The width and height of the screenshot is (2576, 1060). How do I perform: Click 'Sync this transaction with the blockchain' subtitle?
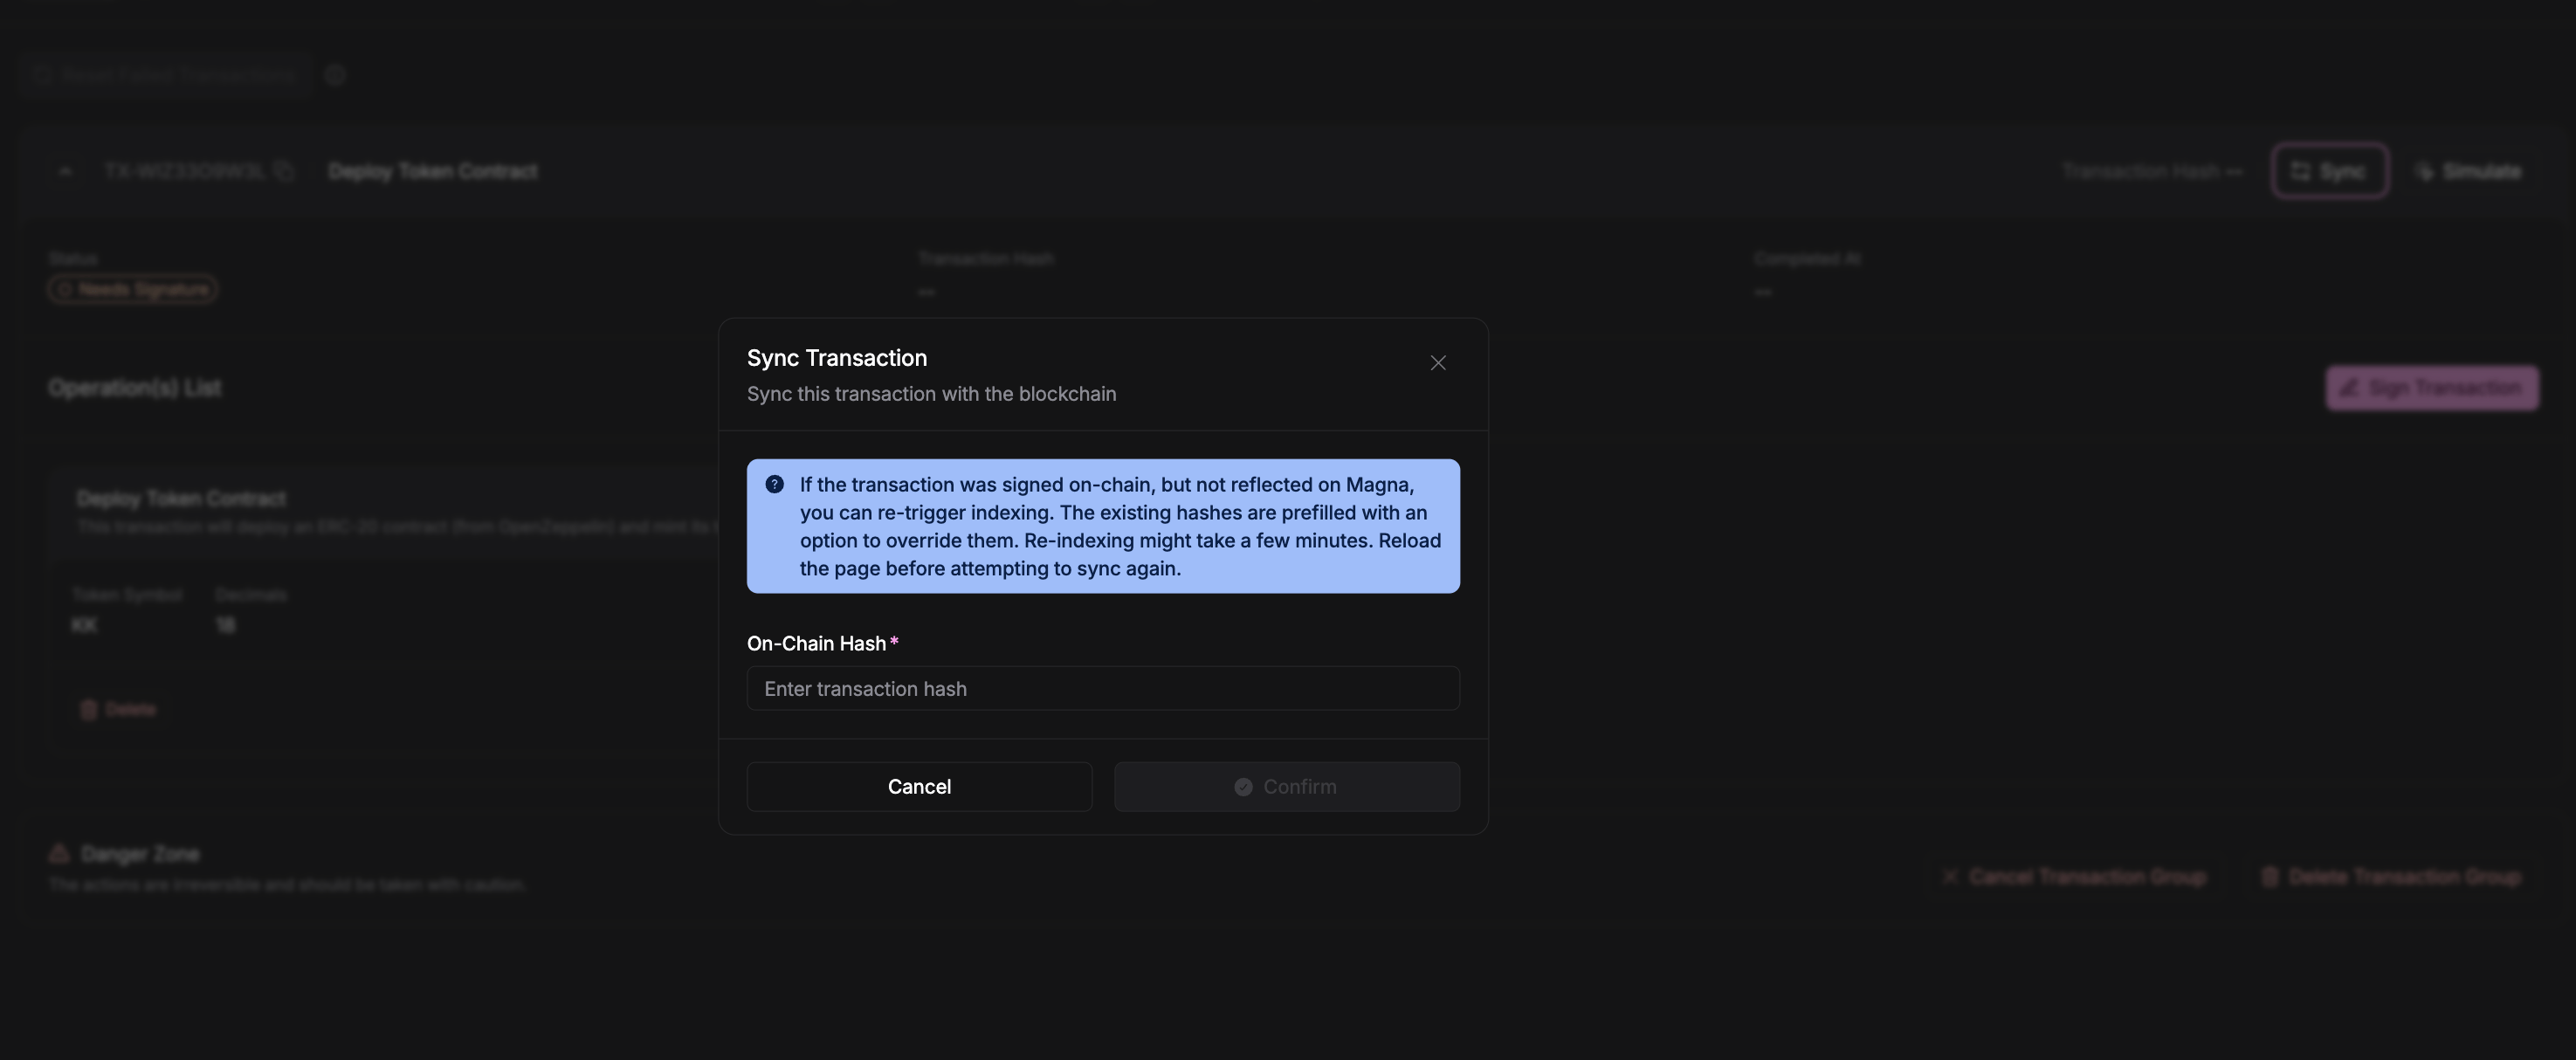931,394
